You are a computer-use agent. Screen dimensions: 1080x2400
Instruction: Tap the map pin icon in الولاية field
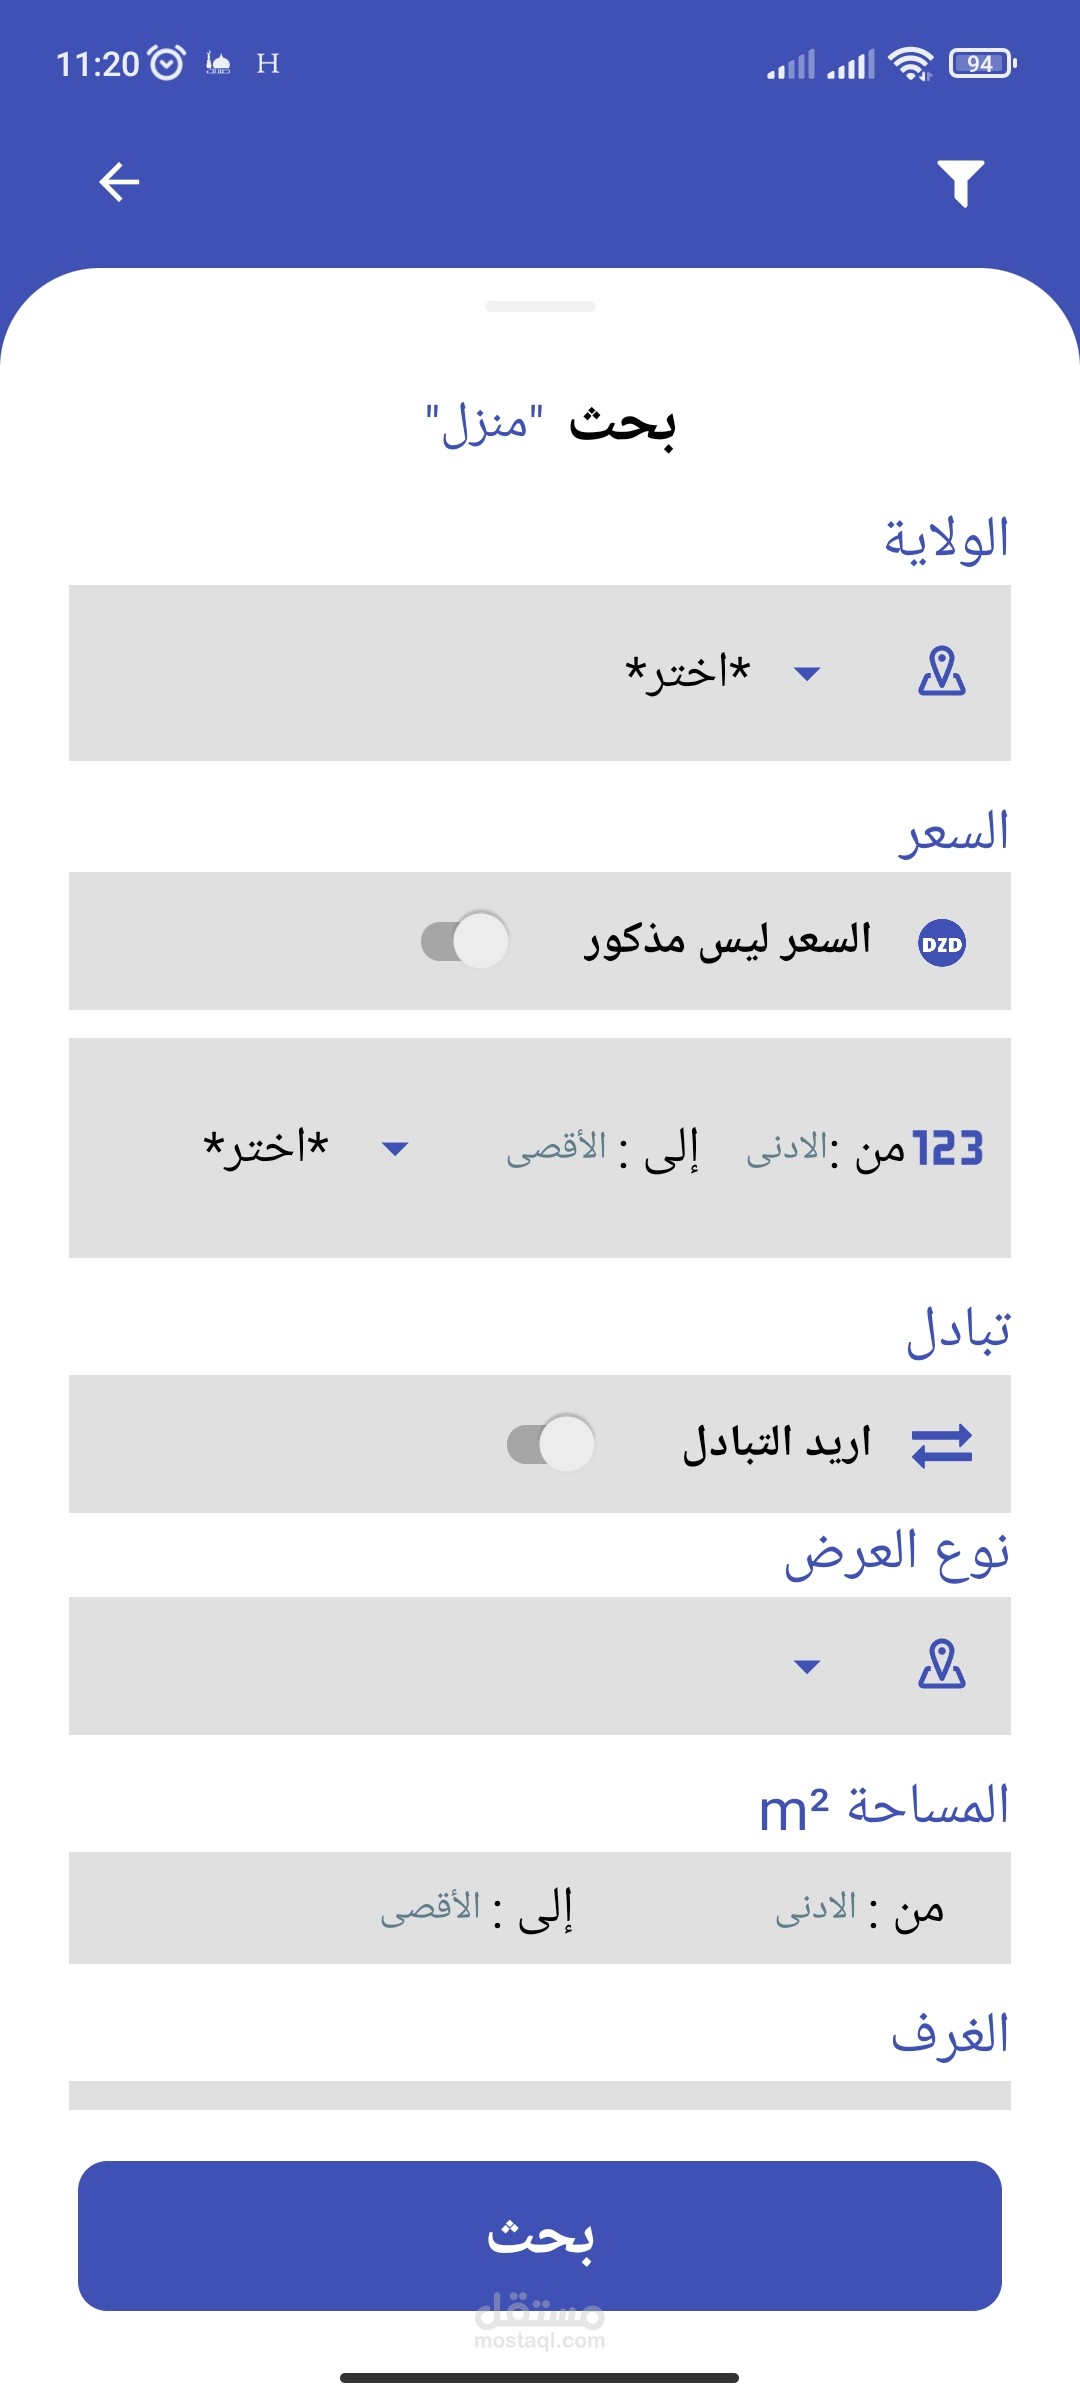click(x=941, y=672)
